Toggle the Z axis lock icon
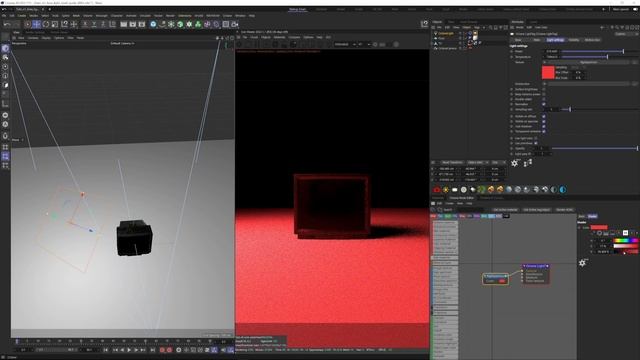The height and width of the screenshot is (360, 640). click(x=103, y=24)
